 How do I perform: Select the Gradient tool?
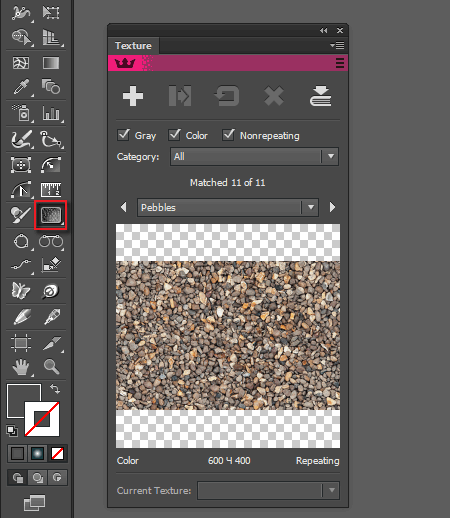click(51, 63)
